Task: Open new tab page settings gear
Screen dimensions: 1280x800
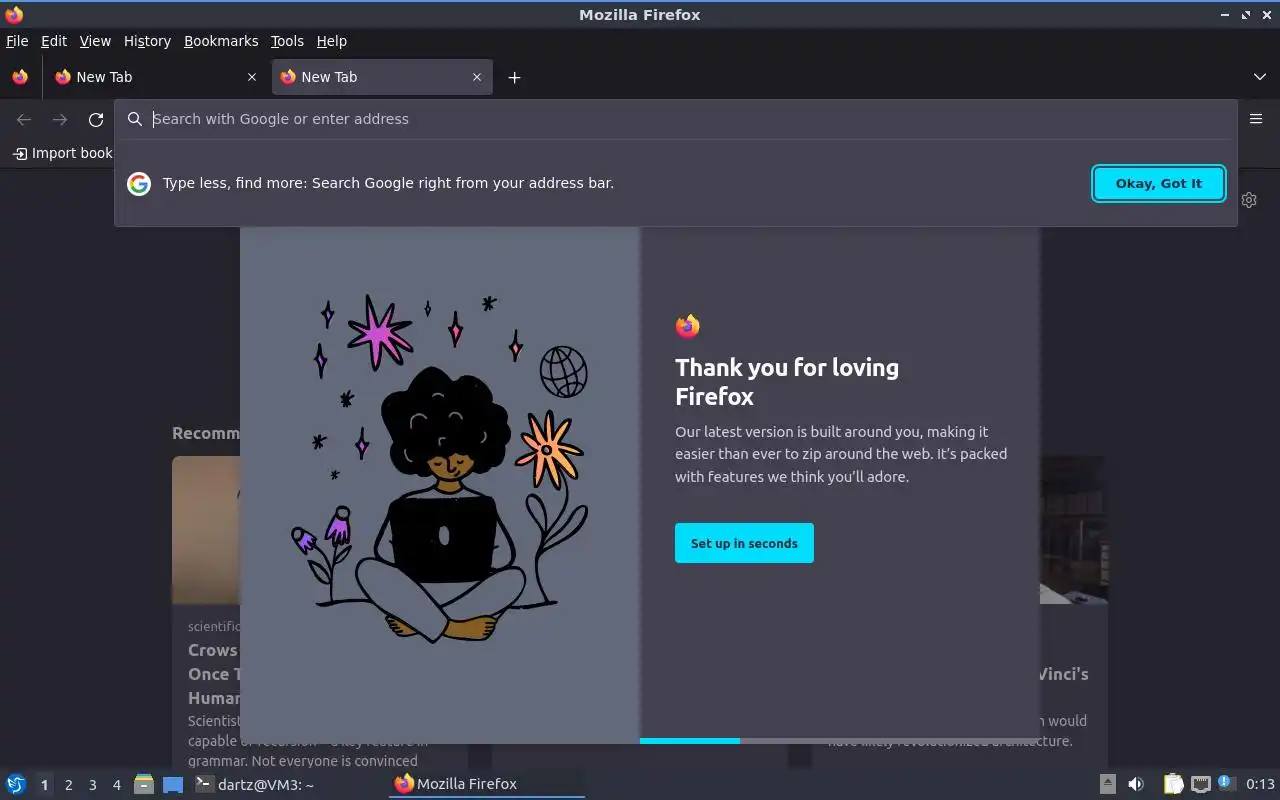Action: [x=1249, y=200]
